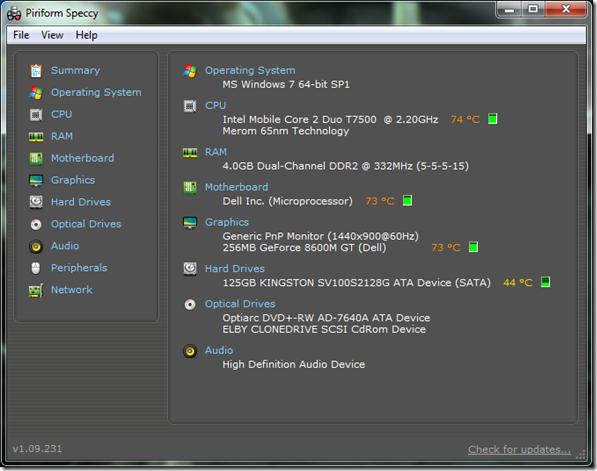The height and width of the screenshot is (471, 597).
Task: Click the Motherboard heading in summary panel
Action: coord(236,187)
